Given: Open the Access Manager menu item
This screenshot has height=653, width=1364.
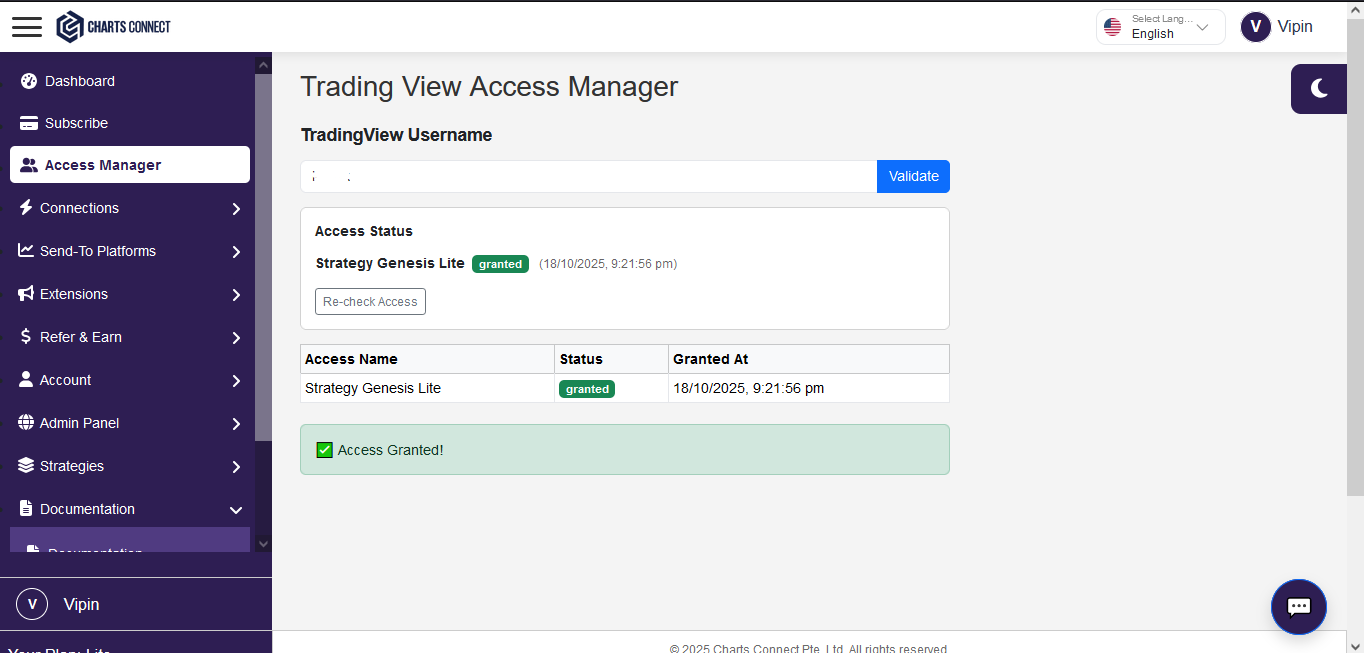Looking at the screenshot, I should click(130, 165).
